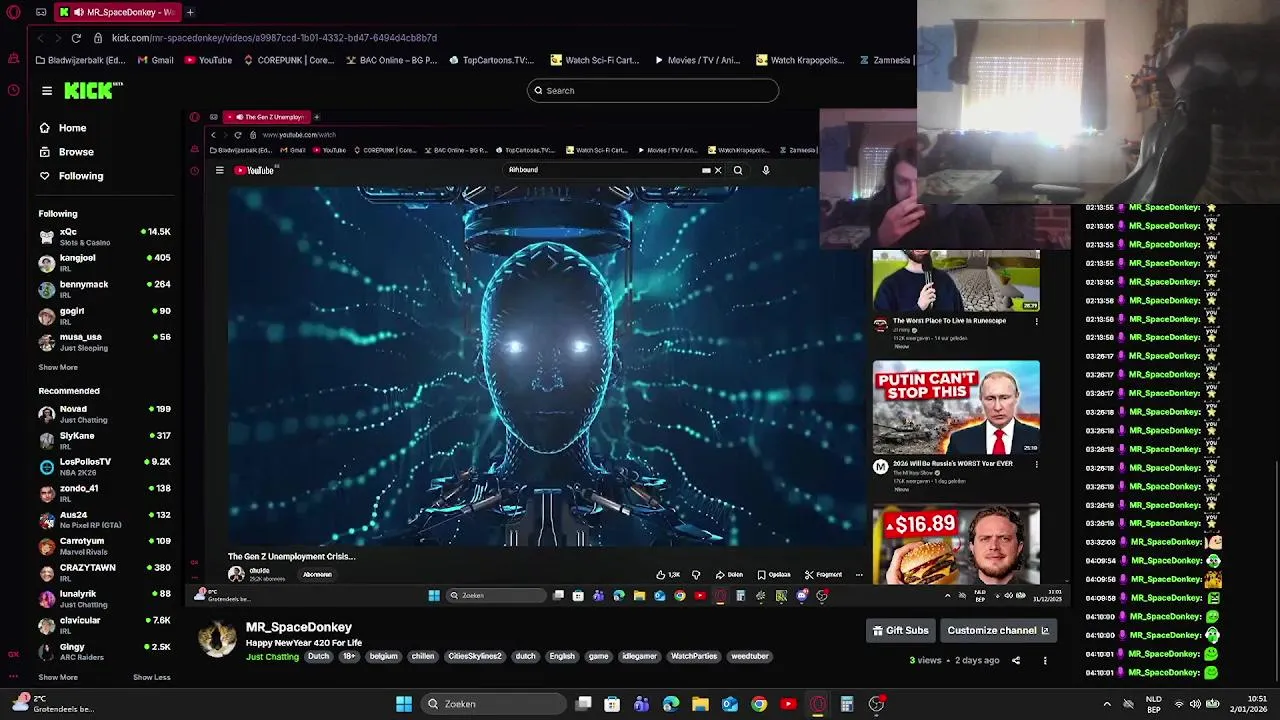Open Opera tab islands workspace icon
This screenshot has height=720, width=1280.
(x=41, y=12)
